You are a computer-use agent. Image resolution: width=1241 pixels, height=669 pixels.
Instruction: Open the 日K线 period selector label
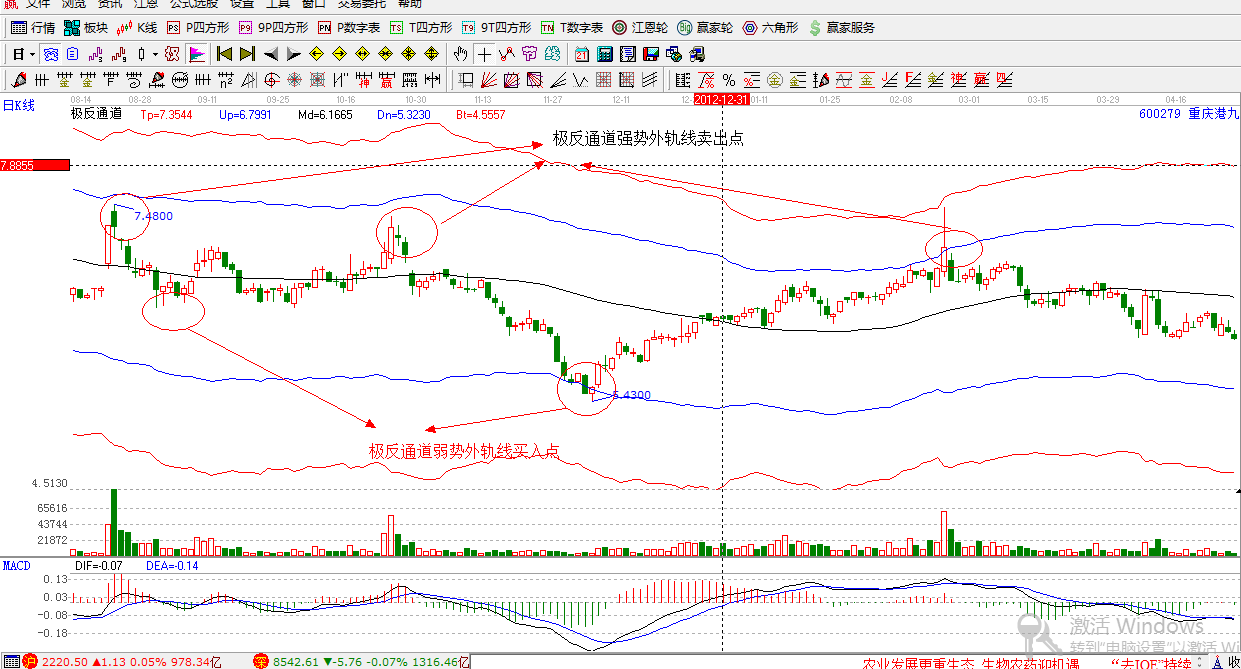coord(18,105)
